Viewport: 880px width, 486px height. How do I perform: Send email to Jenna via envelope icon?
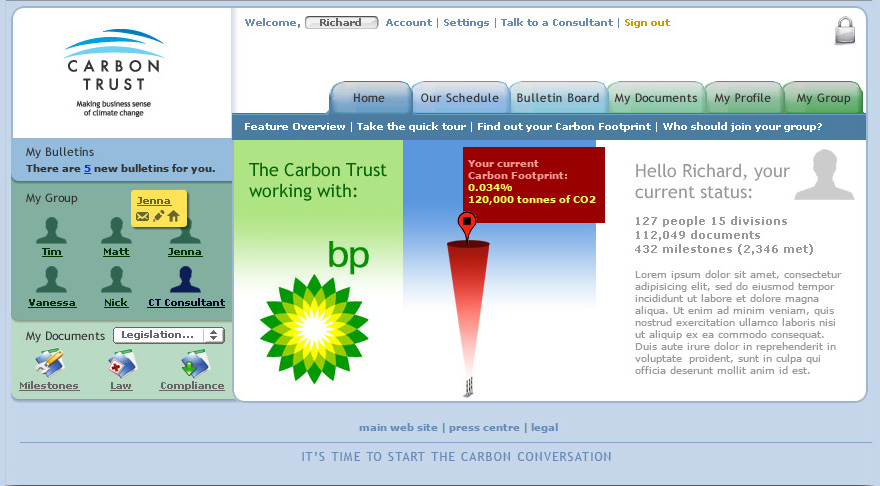click(143, 216)
